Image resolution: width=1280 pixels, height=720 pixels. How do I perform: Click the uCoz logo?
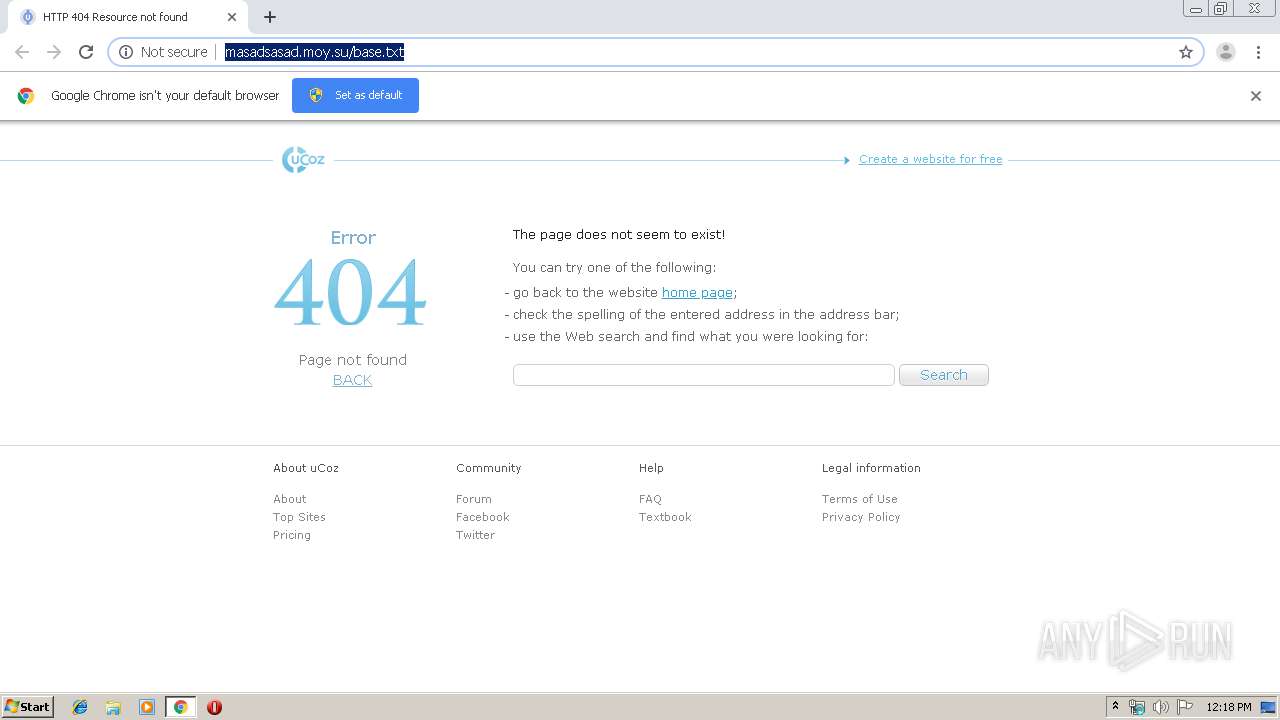(303, 160)
